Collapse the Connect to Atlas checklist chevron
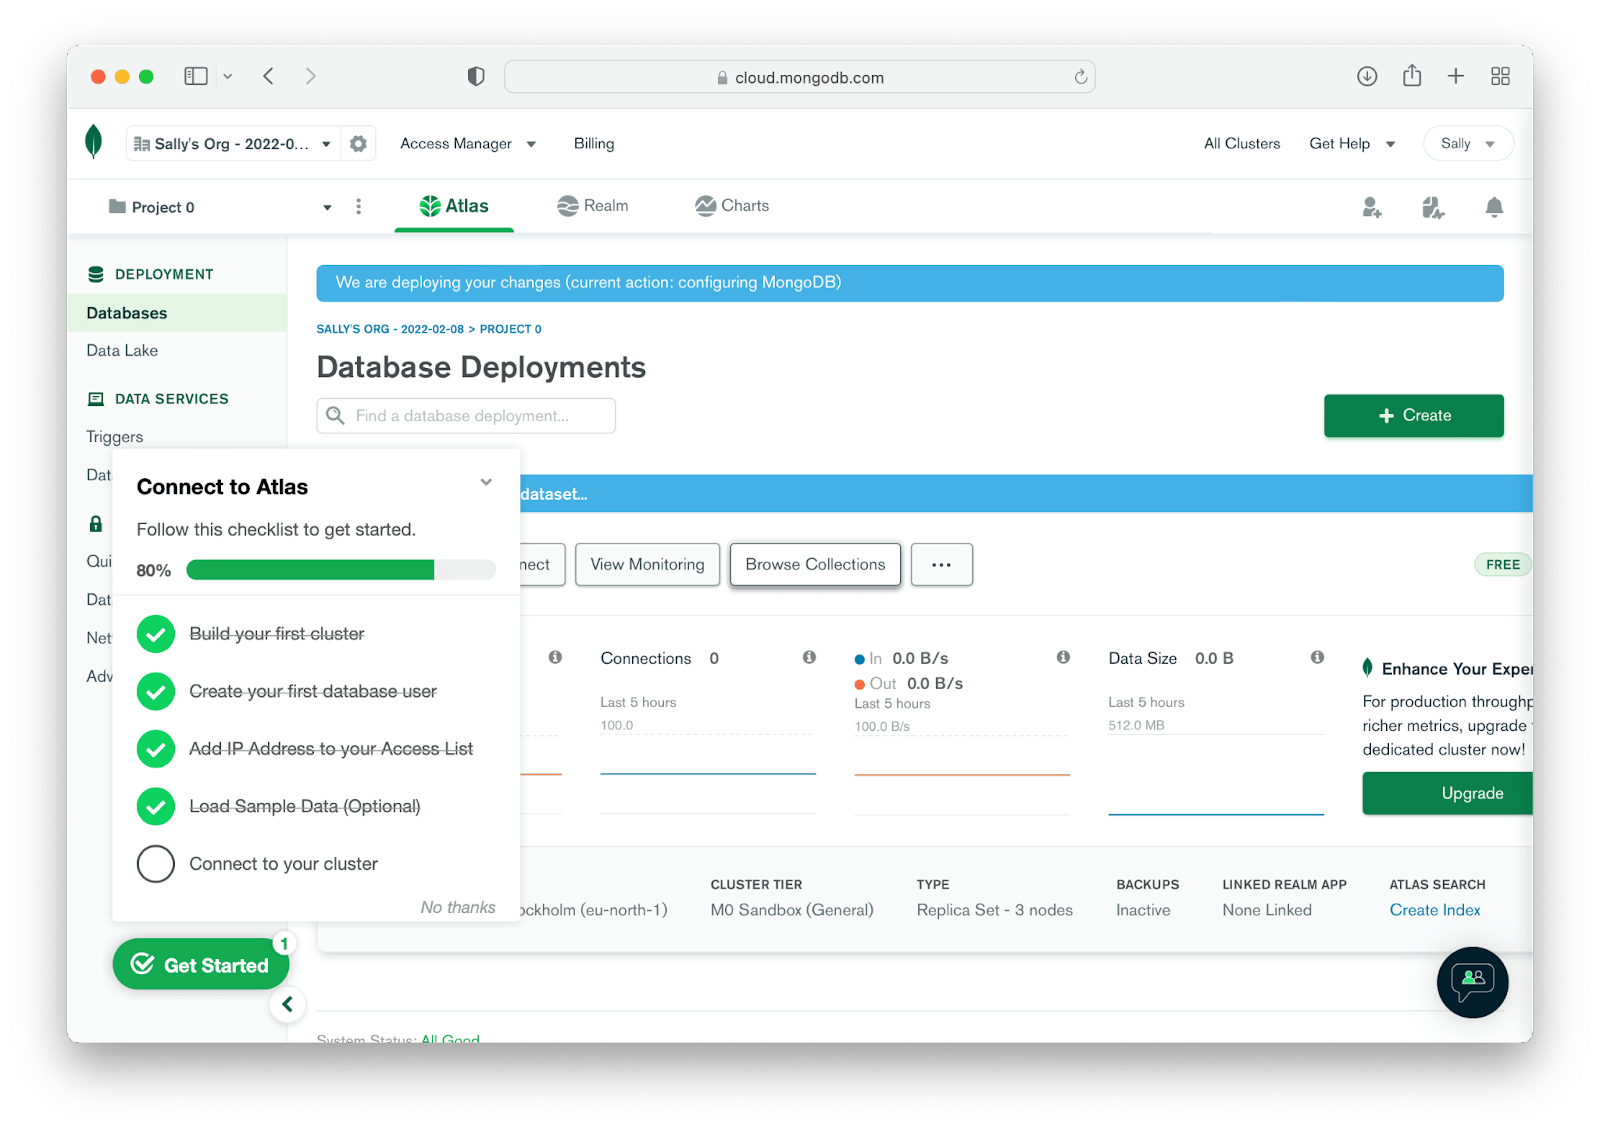The image size is (1600, 1131). pos(486,482)
